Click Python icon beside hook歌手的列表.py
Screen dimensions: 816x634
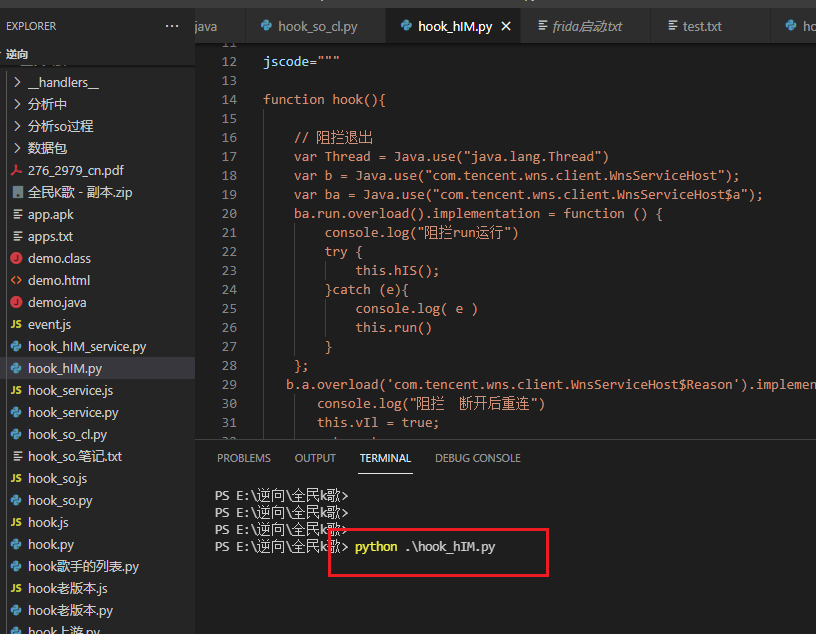pyautogui.click(x=17, y=566)
